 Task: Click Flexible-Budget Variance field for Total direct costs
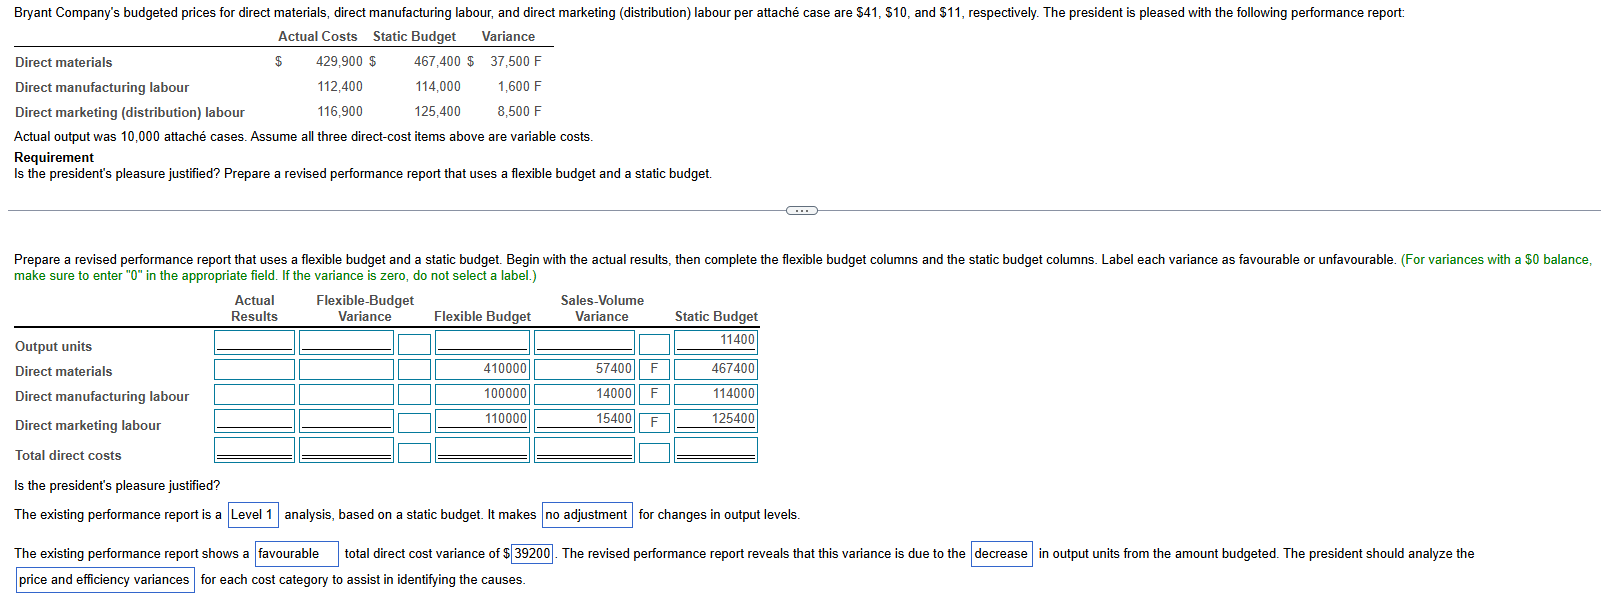[x=346, y=450]
